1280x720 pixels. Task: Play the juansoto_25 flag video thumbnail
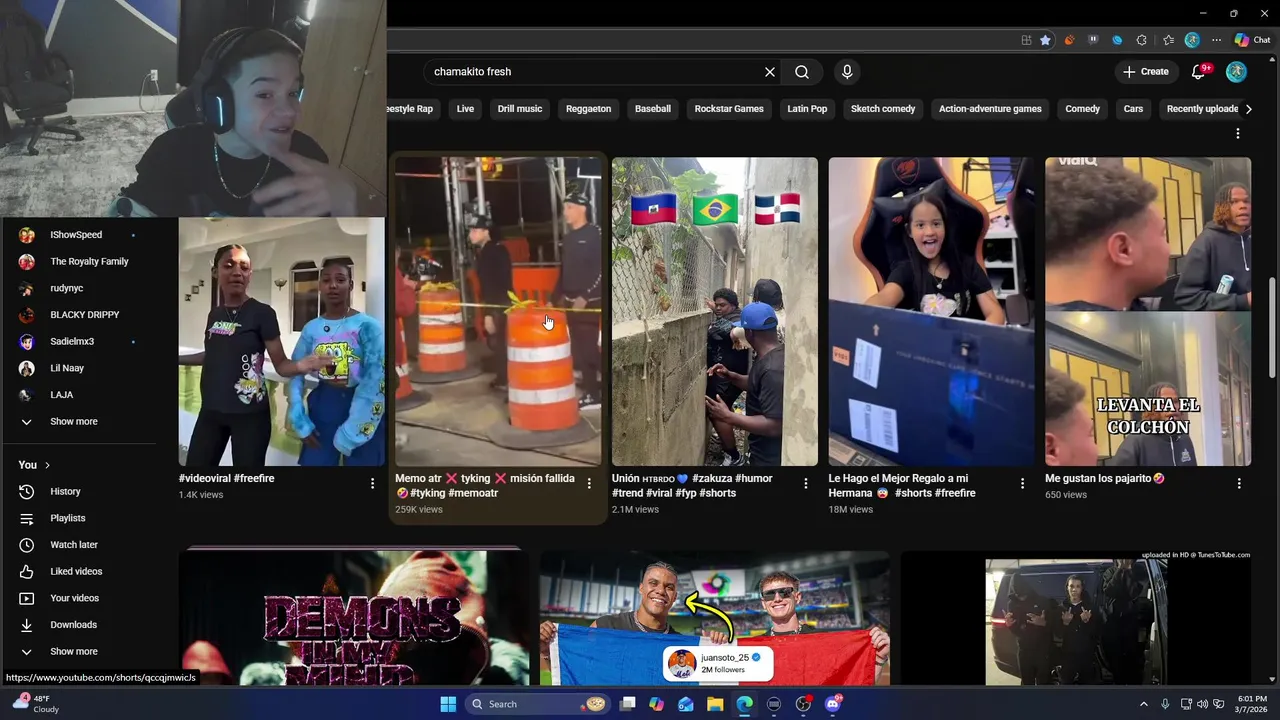[x=715, y=618]
